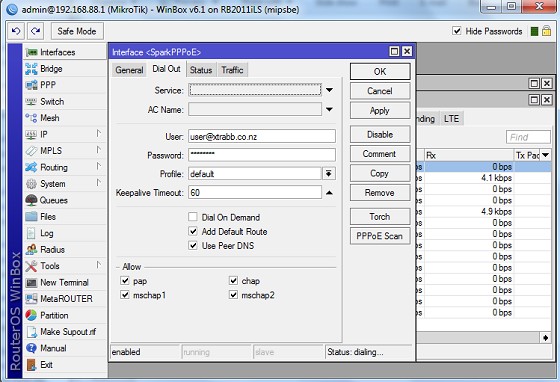Switch to the Traffic tab
560x382 pixels.
point(232,70)
